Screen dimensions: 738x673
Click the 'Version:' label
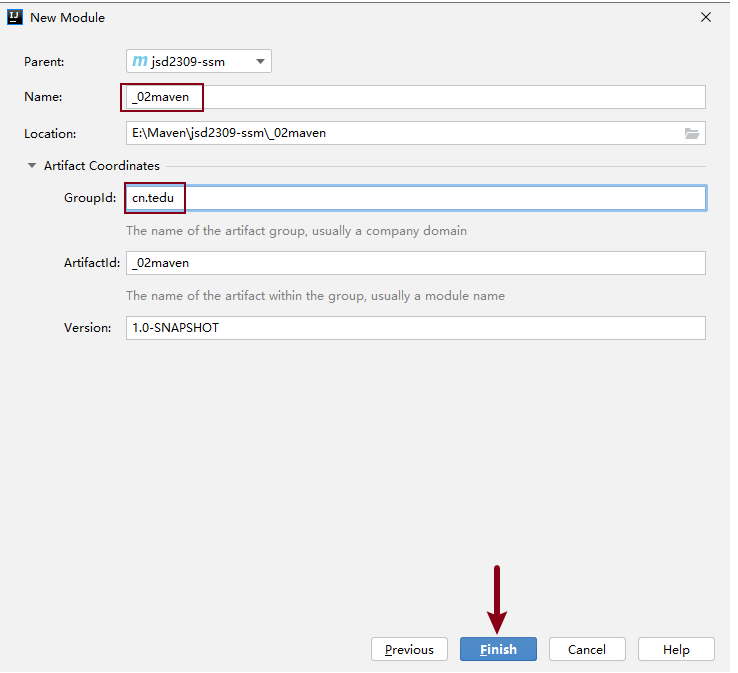pyautogui.click(x=88, y=328)
